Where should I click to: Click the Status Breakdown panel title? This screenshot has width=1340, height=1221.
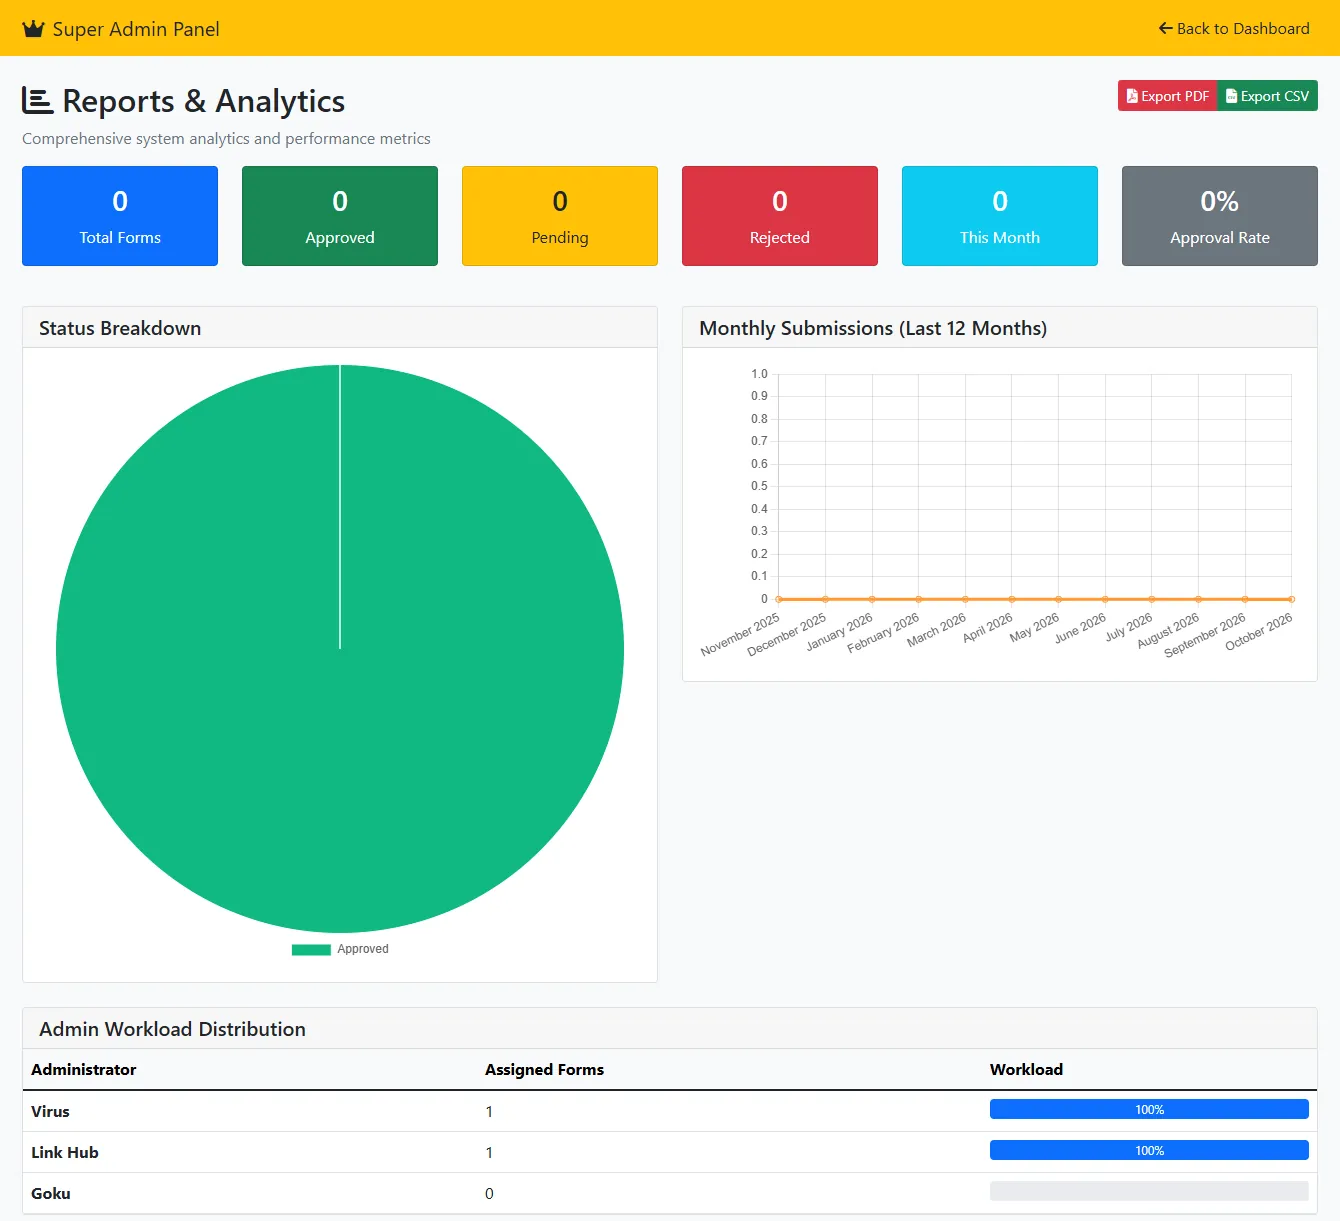(120, 328)
